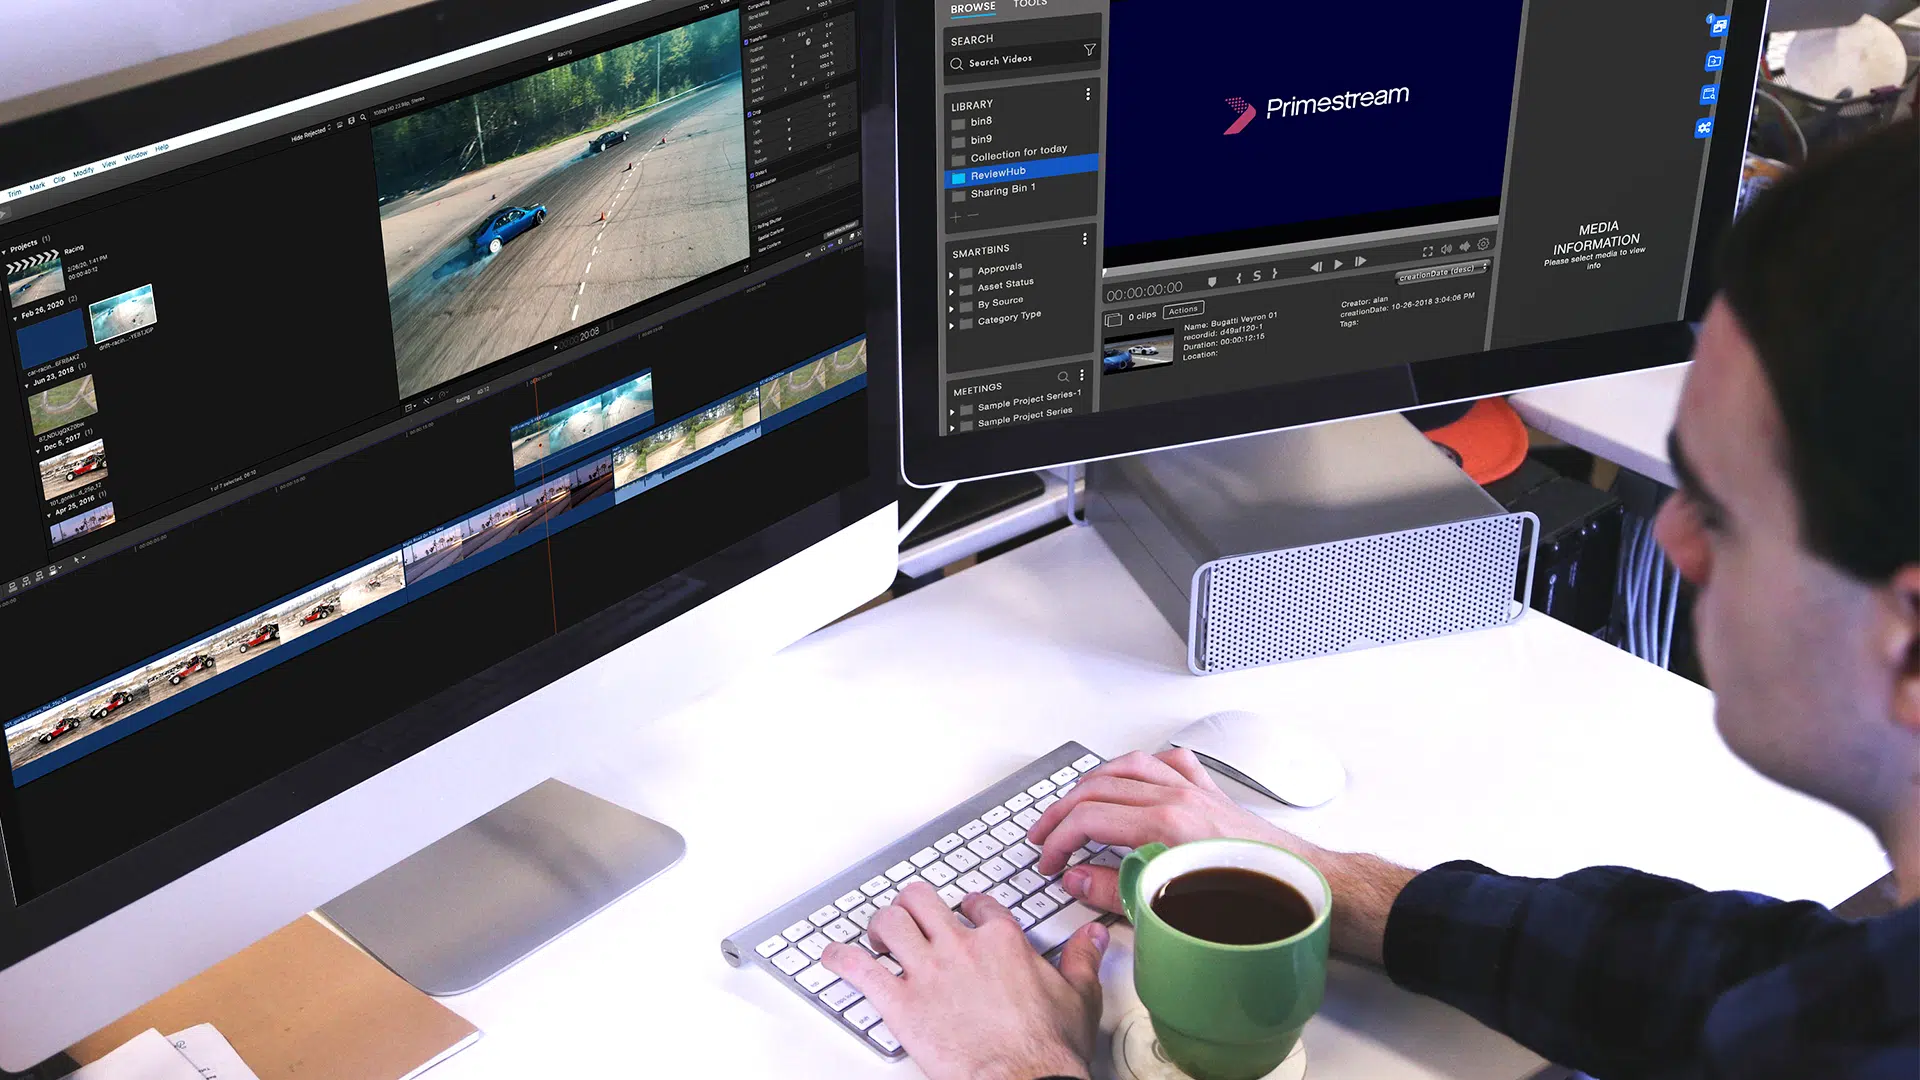The width and height of the screenshot is (1920, 1080).
Task: Open the filter funnel in Search panel
Action: [1089, 50]
